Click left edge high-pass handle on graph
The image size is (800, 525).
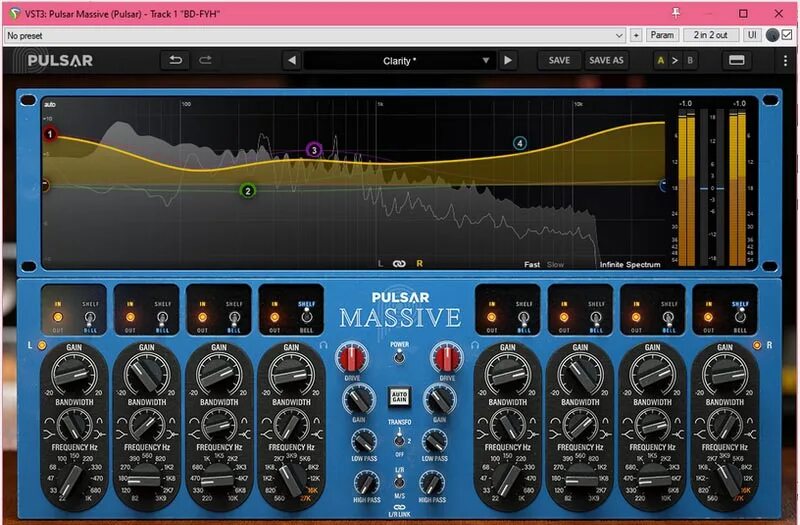(45, 185)
